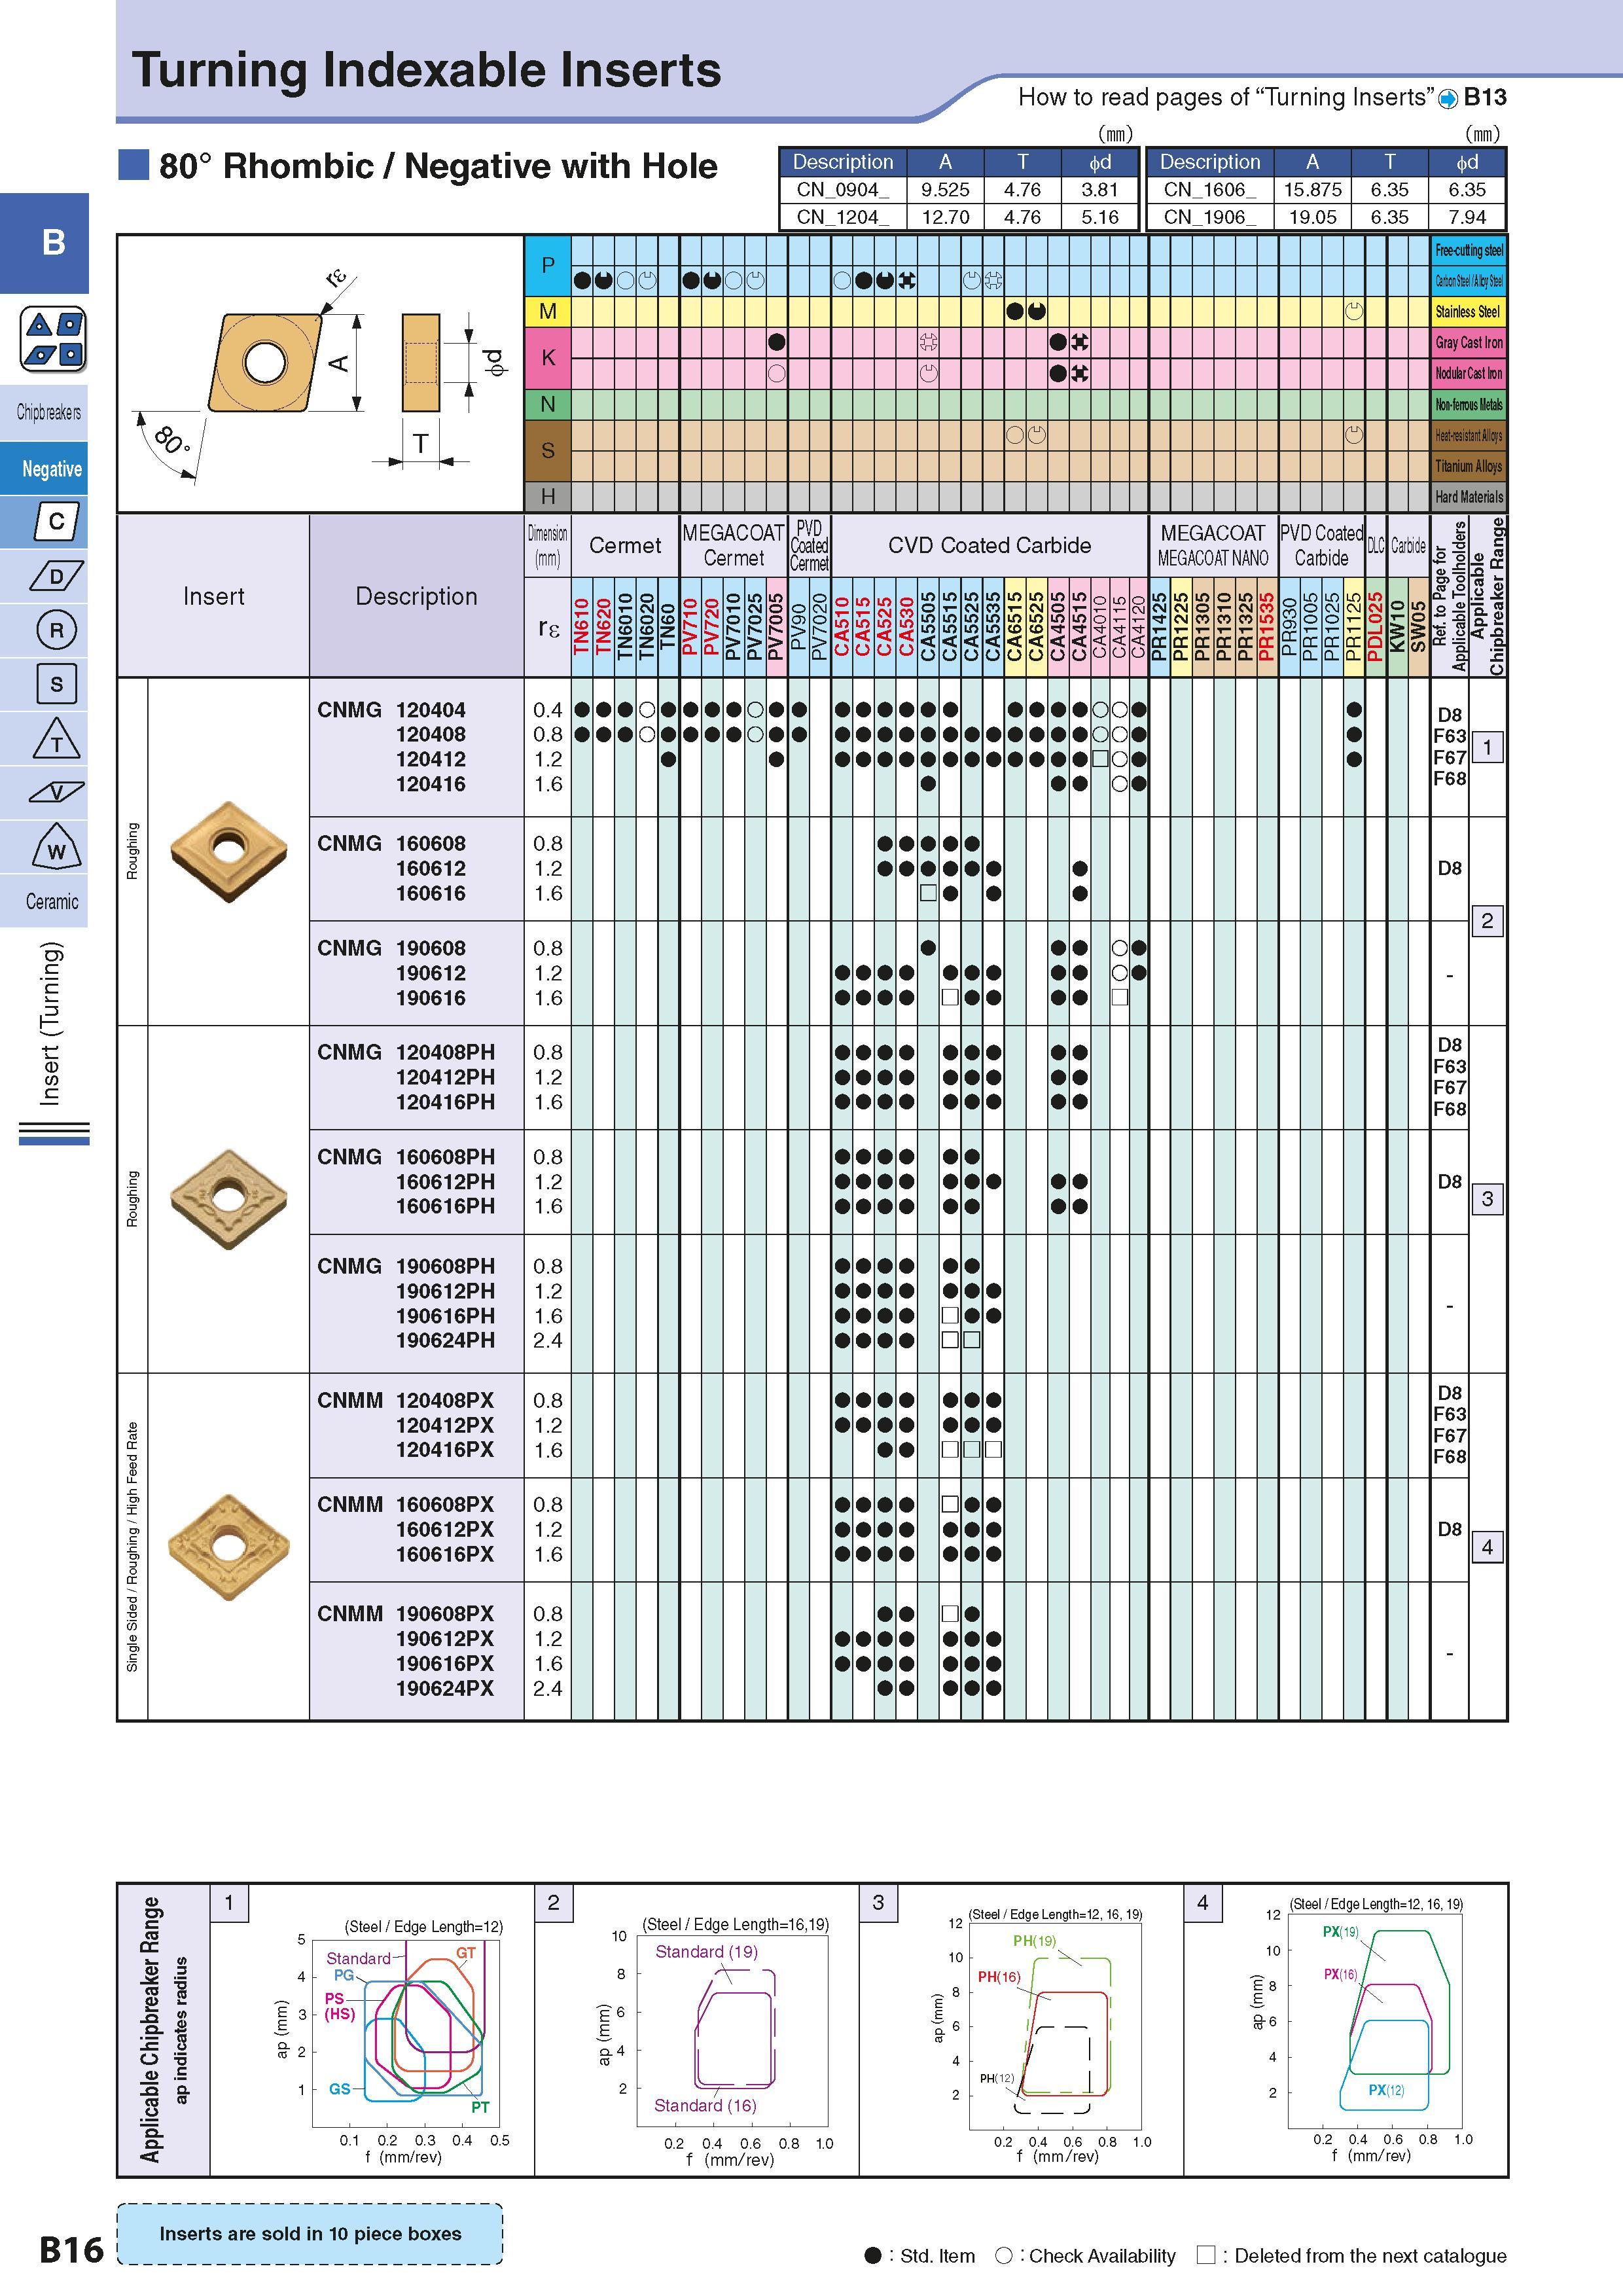The image size is (1623, 2296).
Task: Click the blue P material class cell
Action: pyautogui.click(x=548, y=265)
